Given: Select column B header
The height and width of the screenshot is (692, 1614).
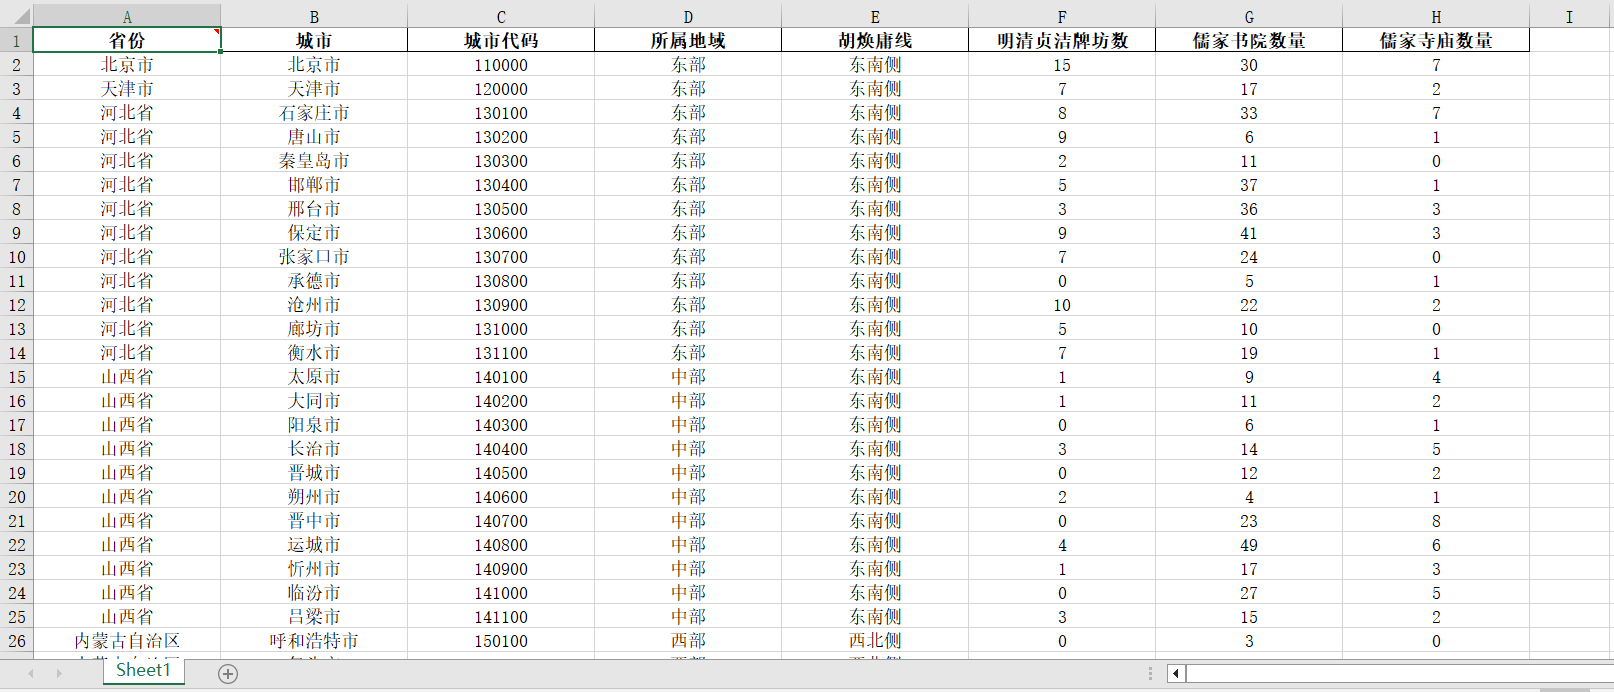Looking at the screenshot, I should (x=314, y=17).
